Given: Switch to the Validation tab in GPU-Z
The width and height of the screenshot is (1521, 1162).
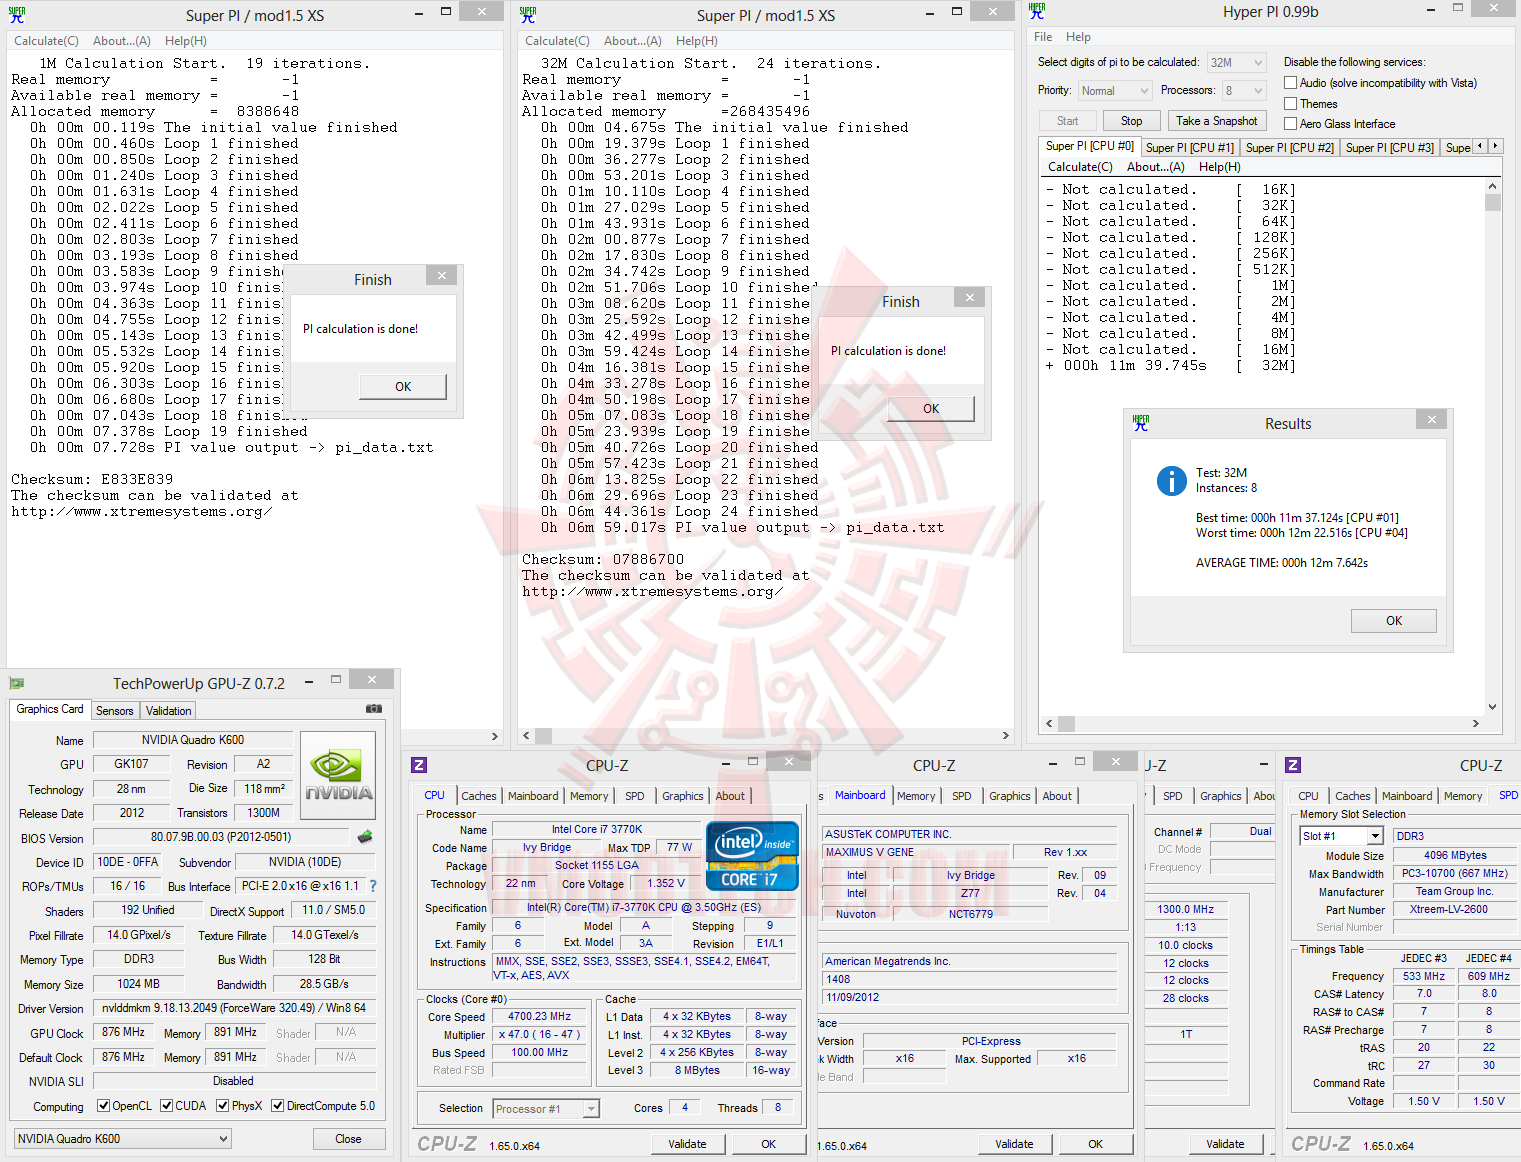Looking at the screenshot, I should tap(168, 711).
